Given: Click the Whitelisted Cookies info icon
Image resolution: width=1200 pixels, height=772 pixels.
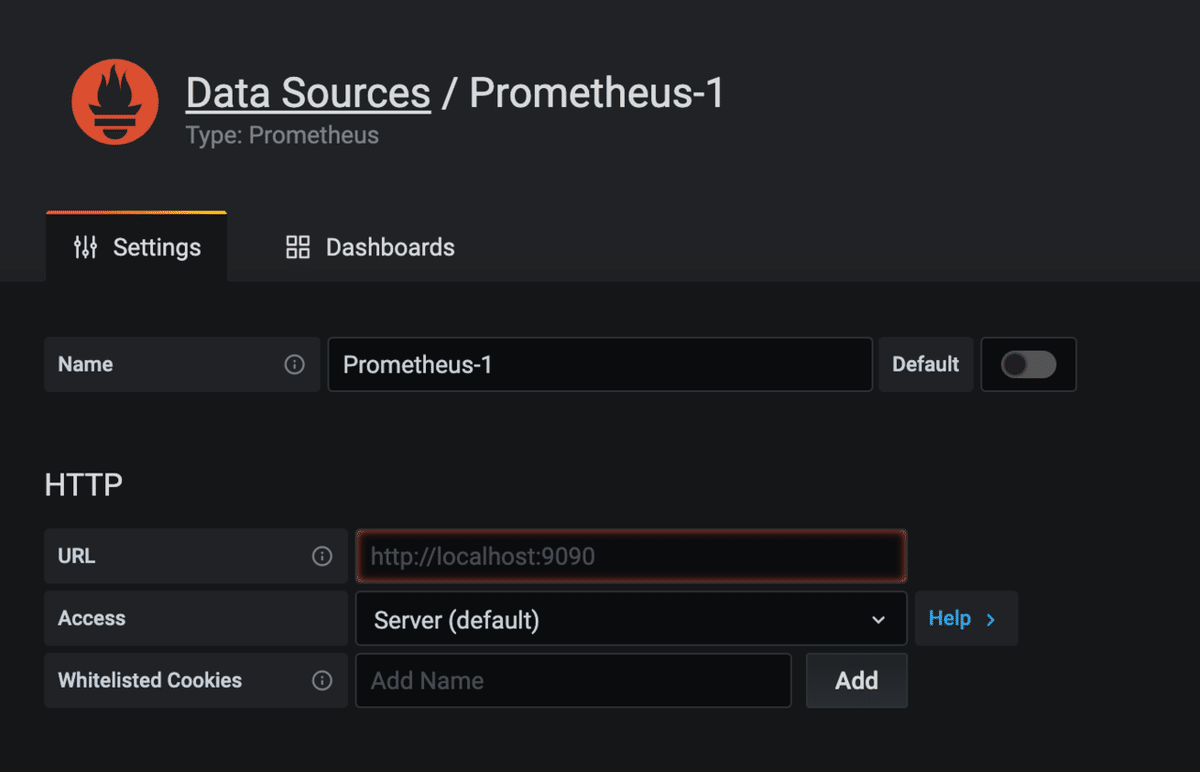Looking at the screenshot, I should point(322,680).
